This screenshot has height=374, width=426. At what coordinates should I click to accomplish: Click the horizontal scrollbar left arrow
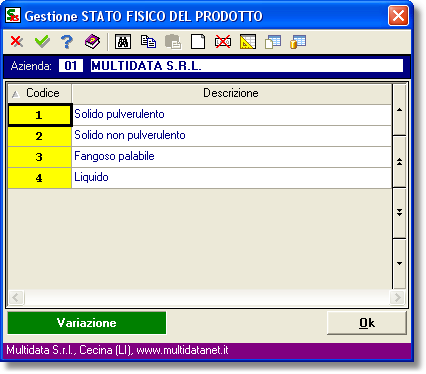[x=16, y=297]
